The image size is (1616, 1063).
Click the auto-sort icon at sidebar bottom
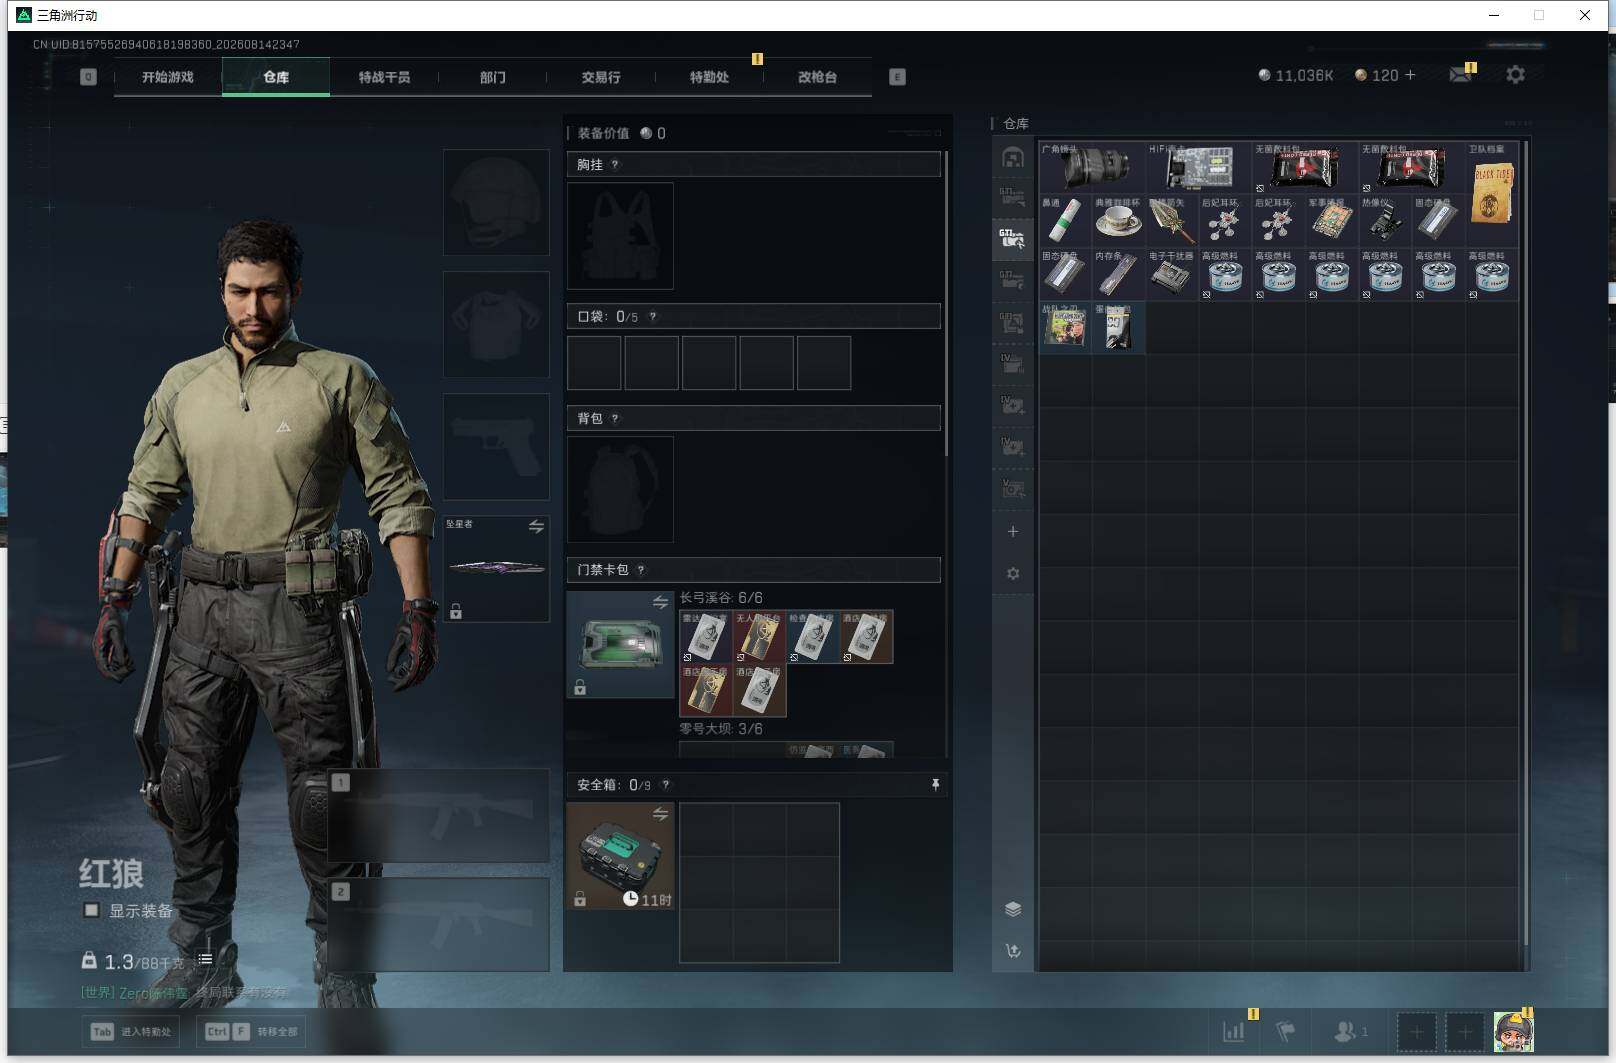tap(1013, 951)
